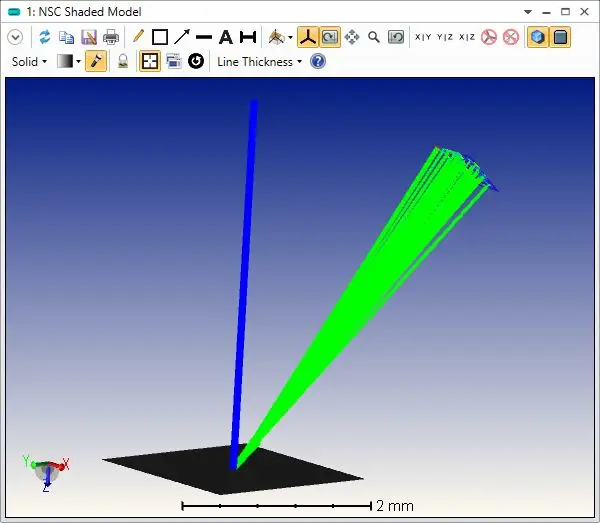Open the gradient background color dropdown
This screenshot has width=600, height=523.
click(69, 61)
